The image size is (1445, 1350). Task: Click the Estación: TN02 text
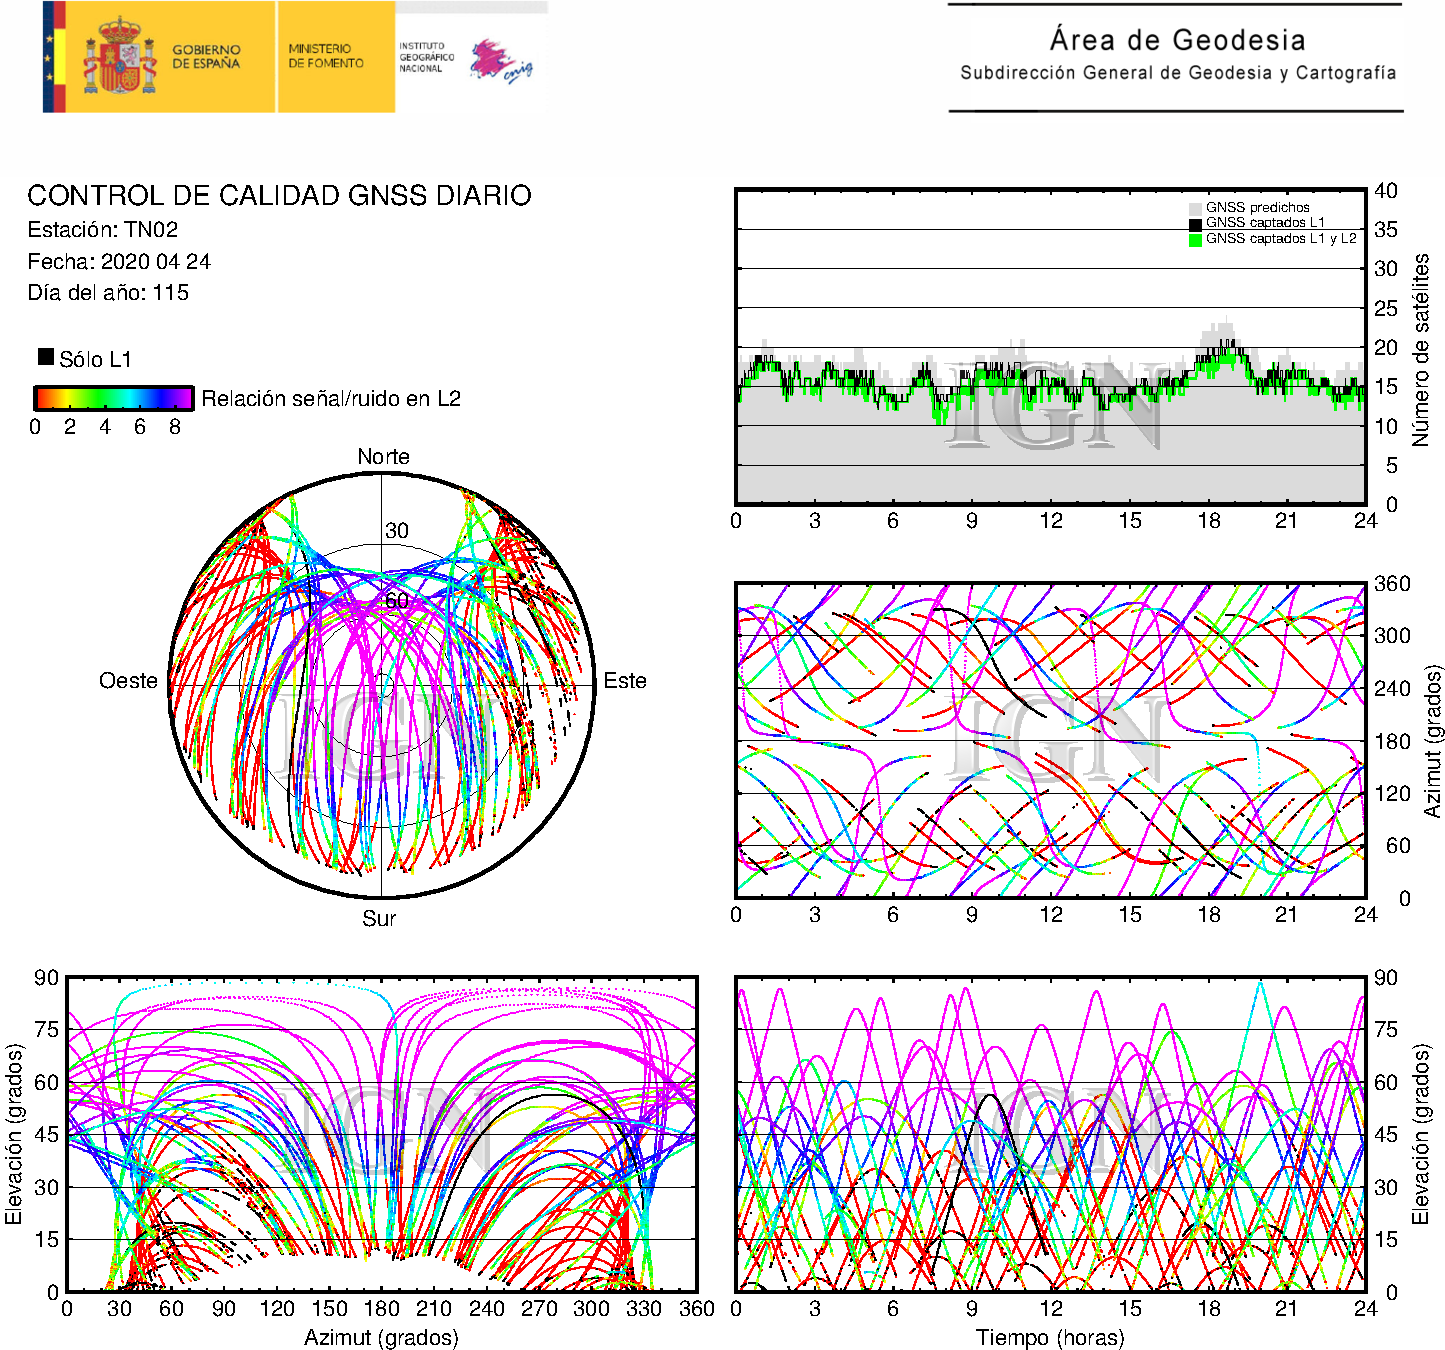pos(103,230)
